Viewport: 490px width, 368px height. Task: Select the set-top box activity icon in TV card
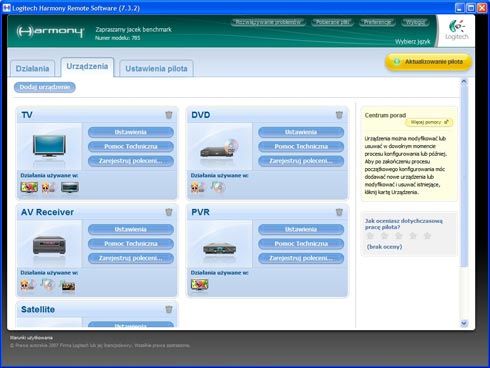70,187
